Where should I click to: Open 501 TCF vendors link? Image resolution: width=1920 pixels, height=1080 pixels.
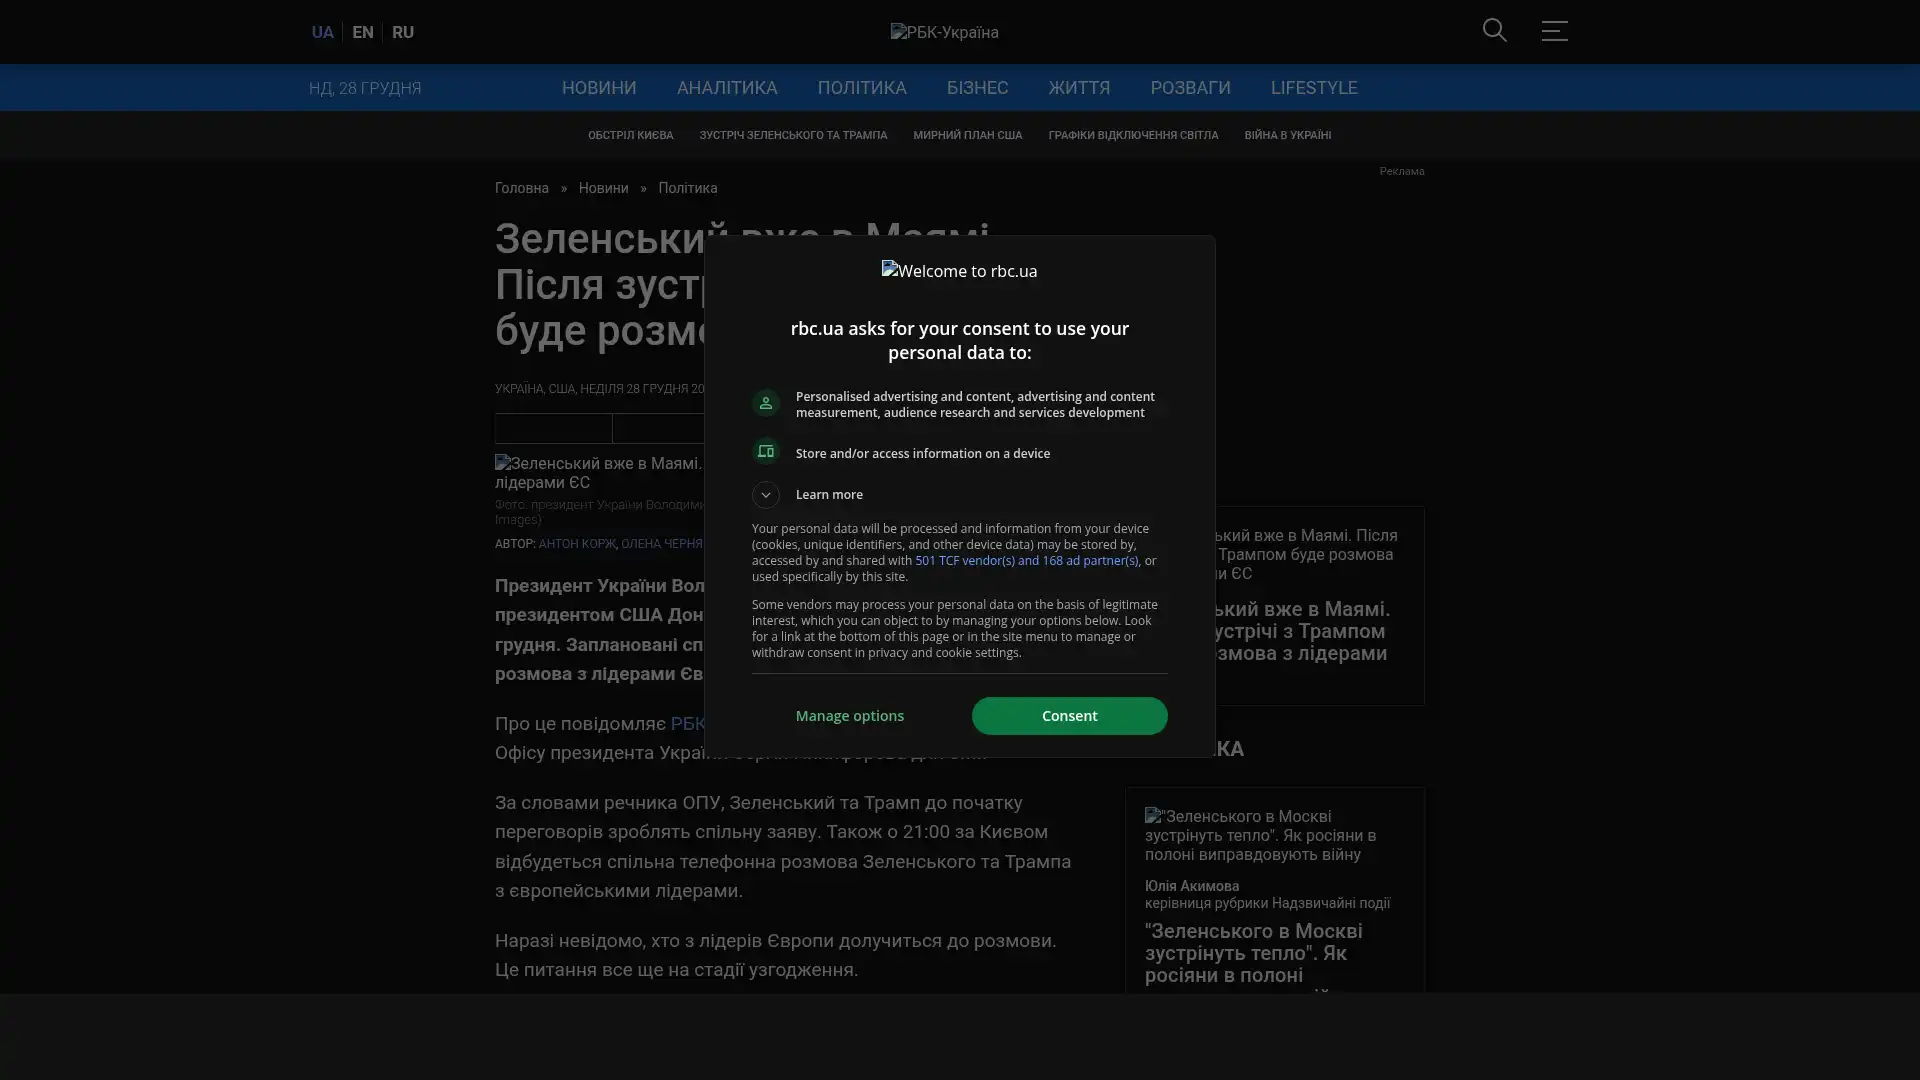coord(1026,561)
